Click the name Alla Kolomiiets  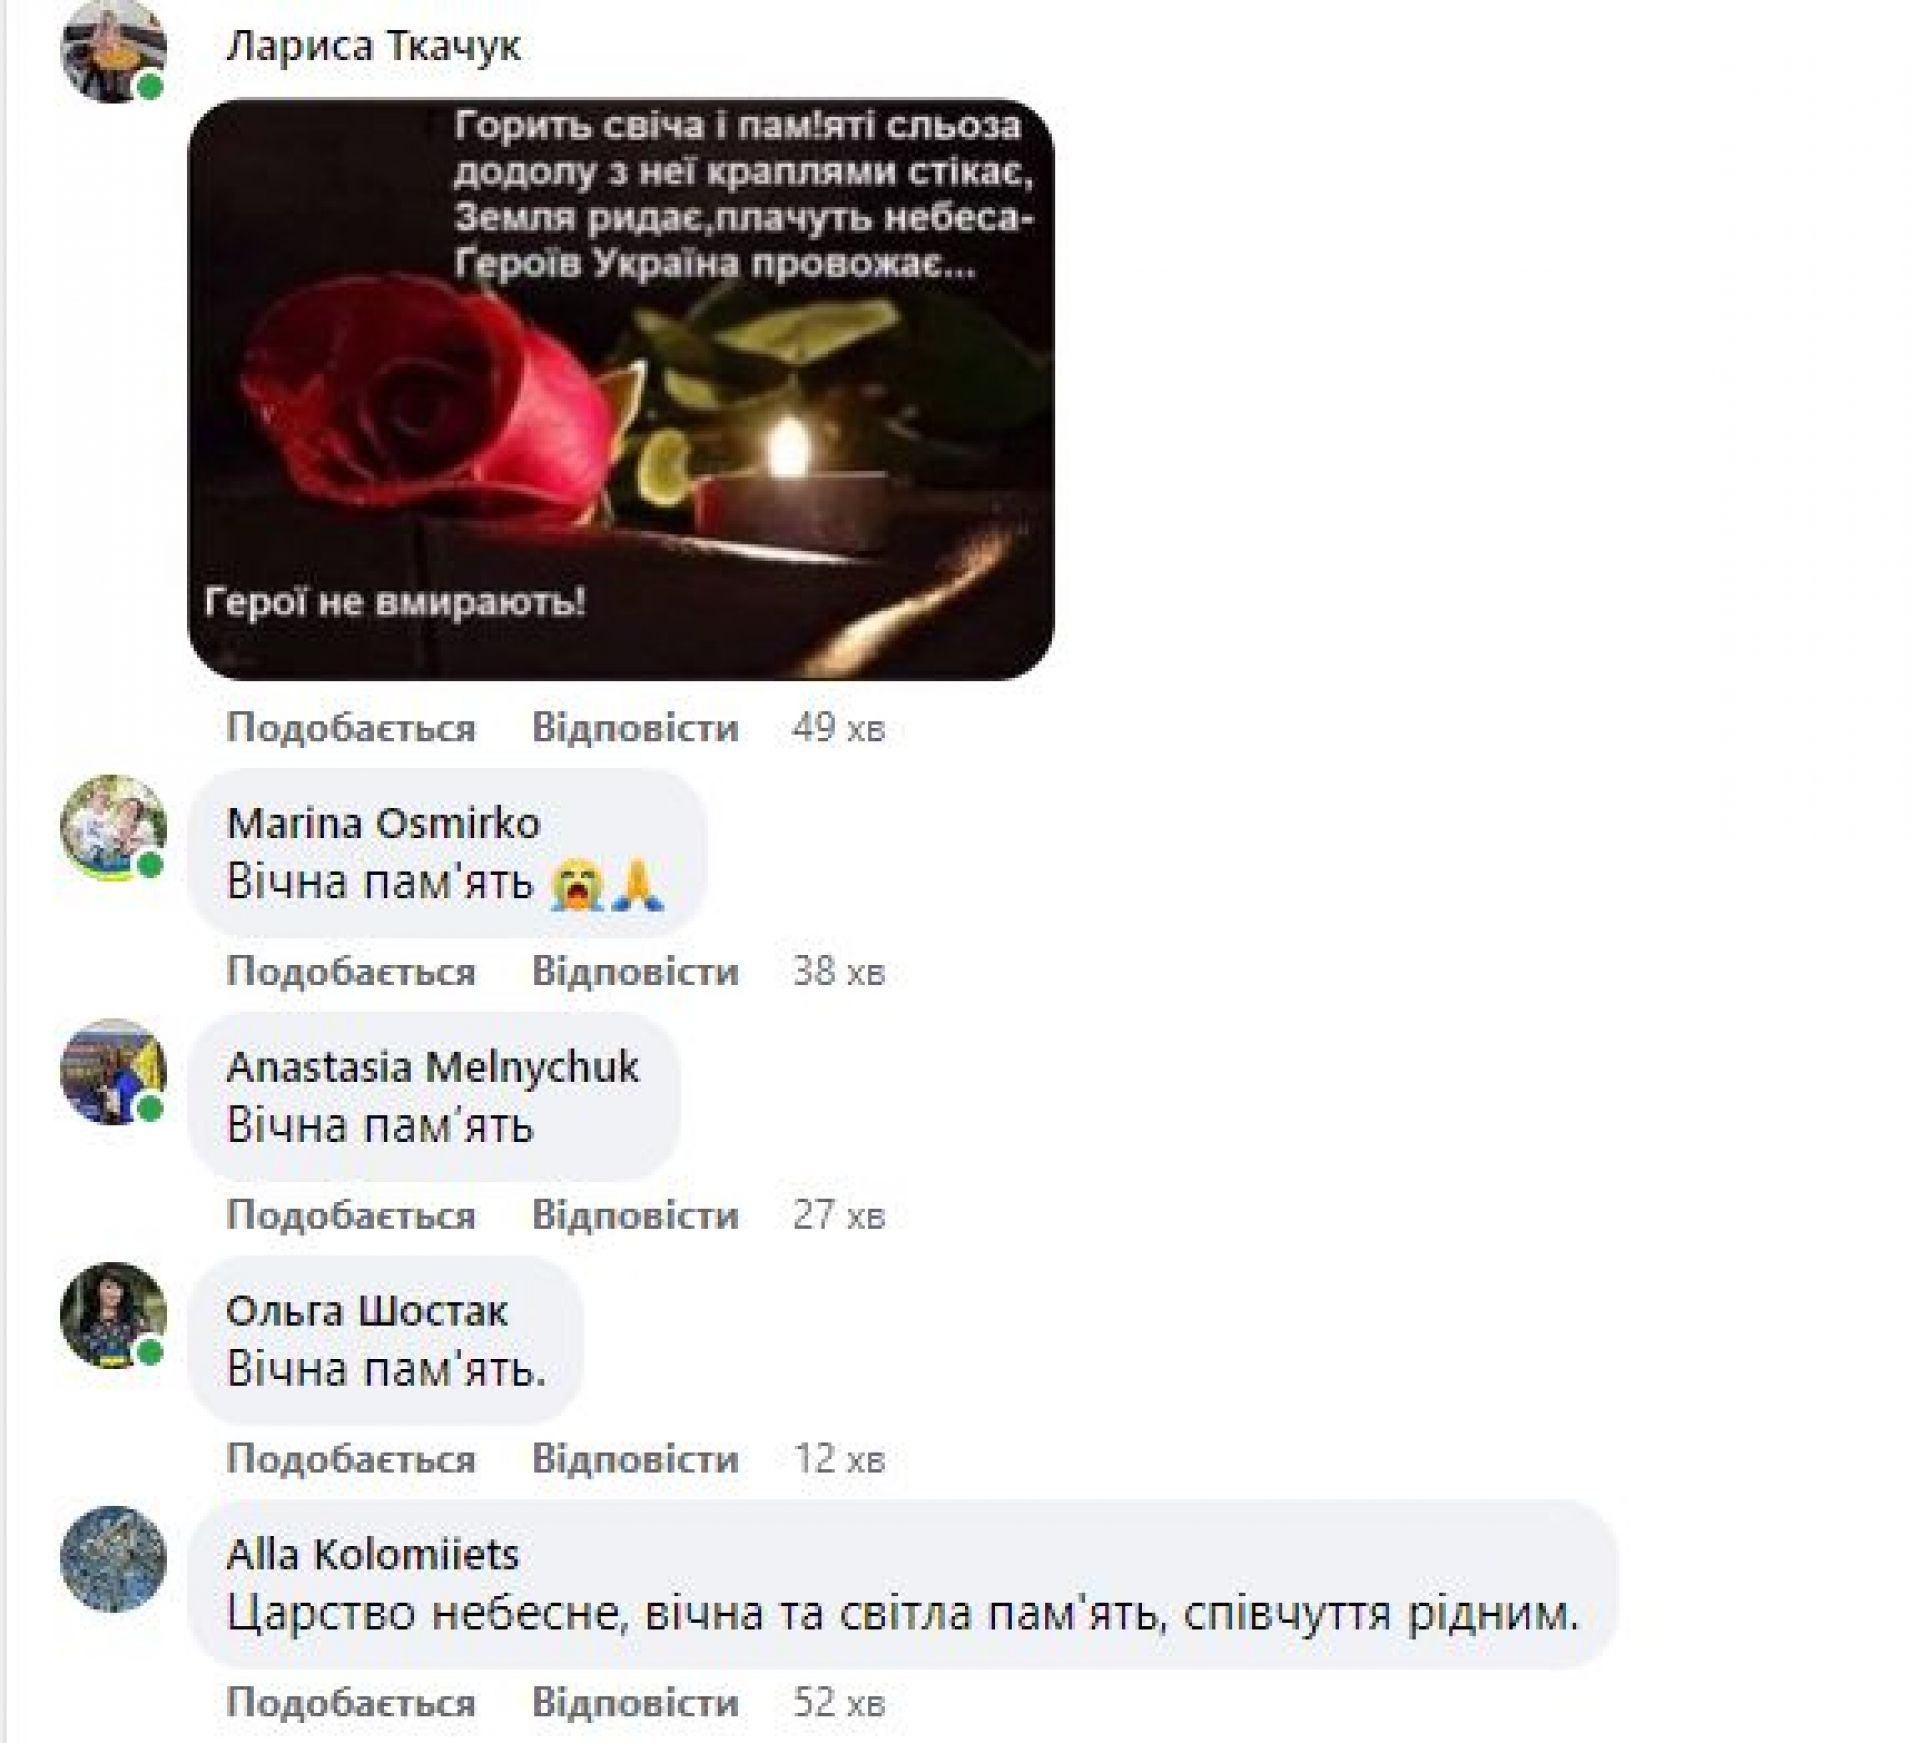coord(373,1555)
